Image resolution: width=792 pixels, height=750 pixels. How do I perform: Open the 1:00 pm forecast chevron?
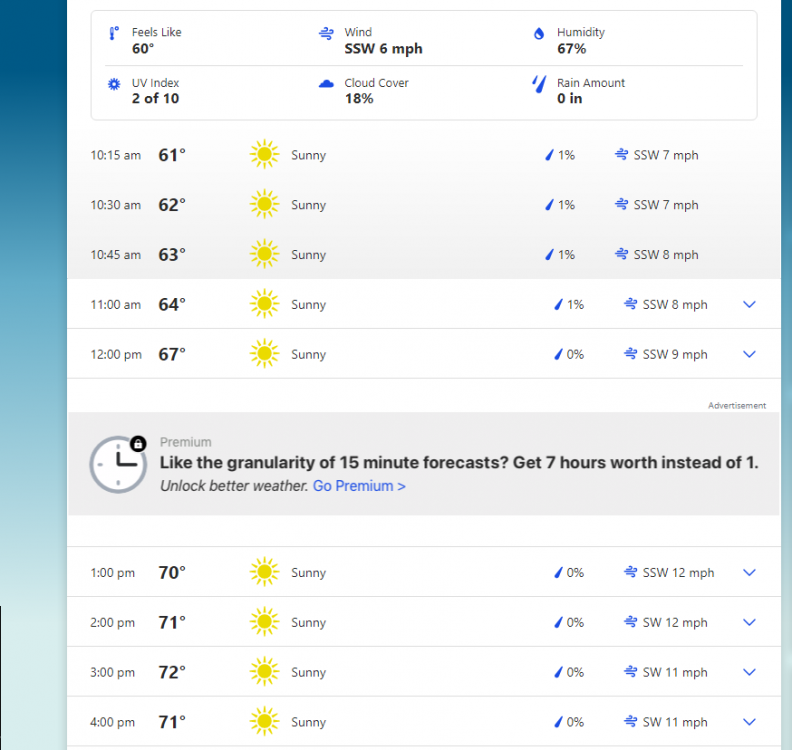point(750,573)
